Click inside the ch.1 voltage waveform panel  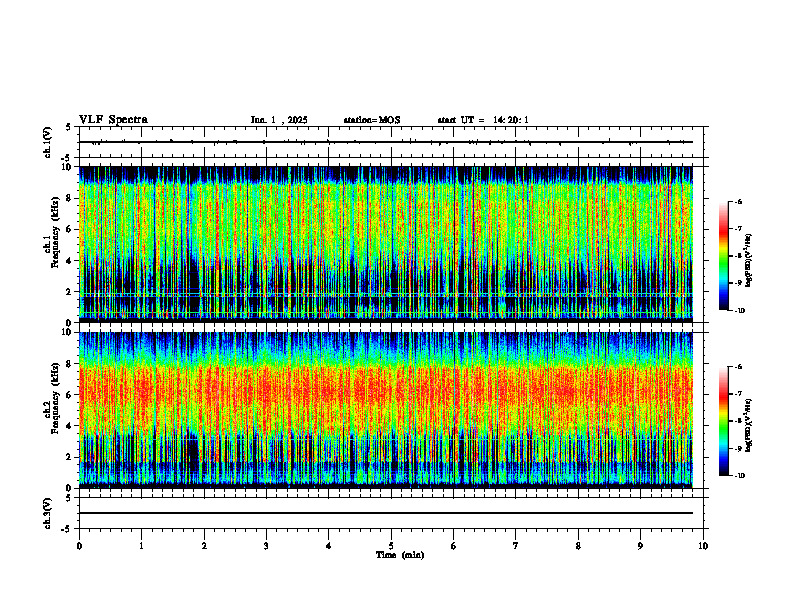click(391, 142)
